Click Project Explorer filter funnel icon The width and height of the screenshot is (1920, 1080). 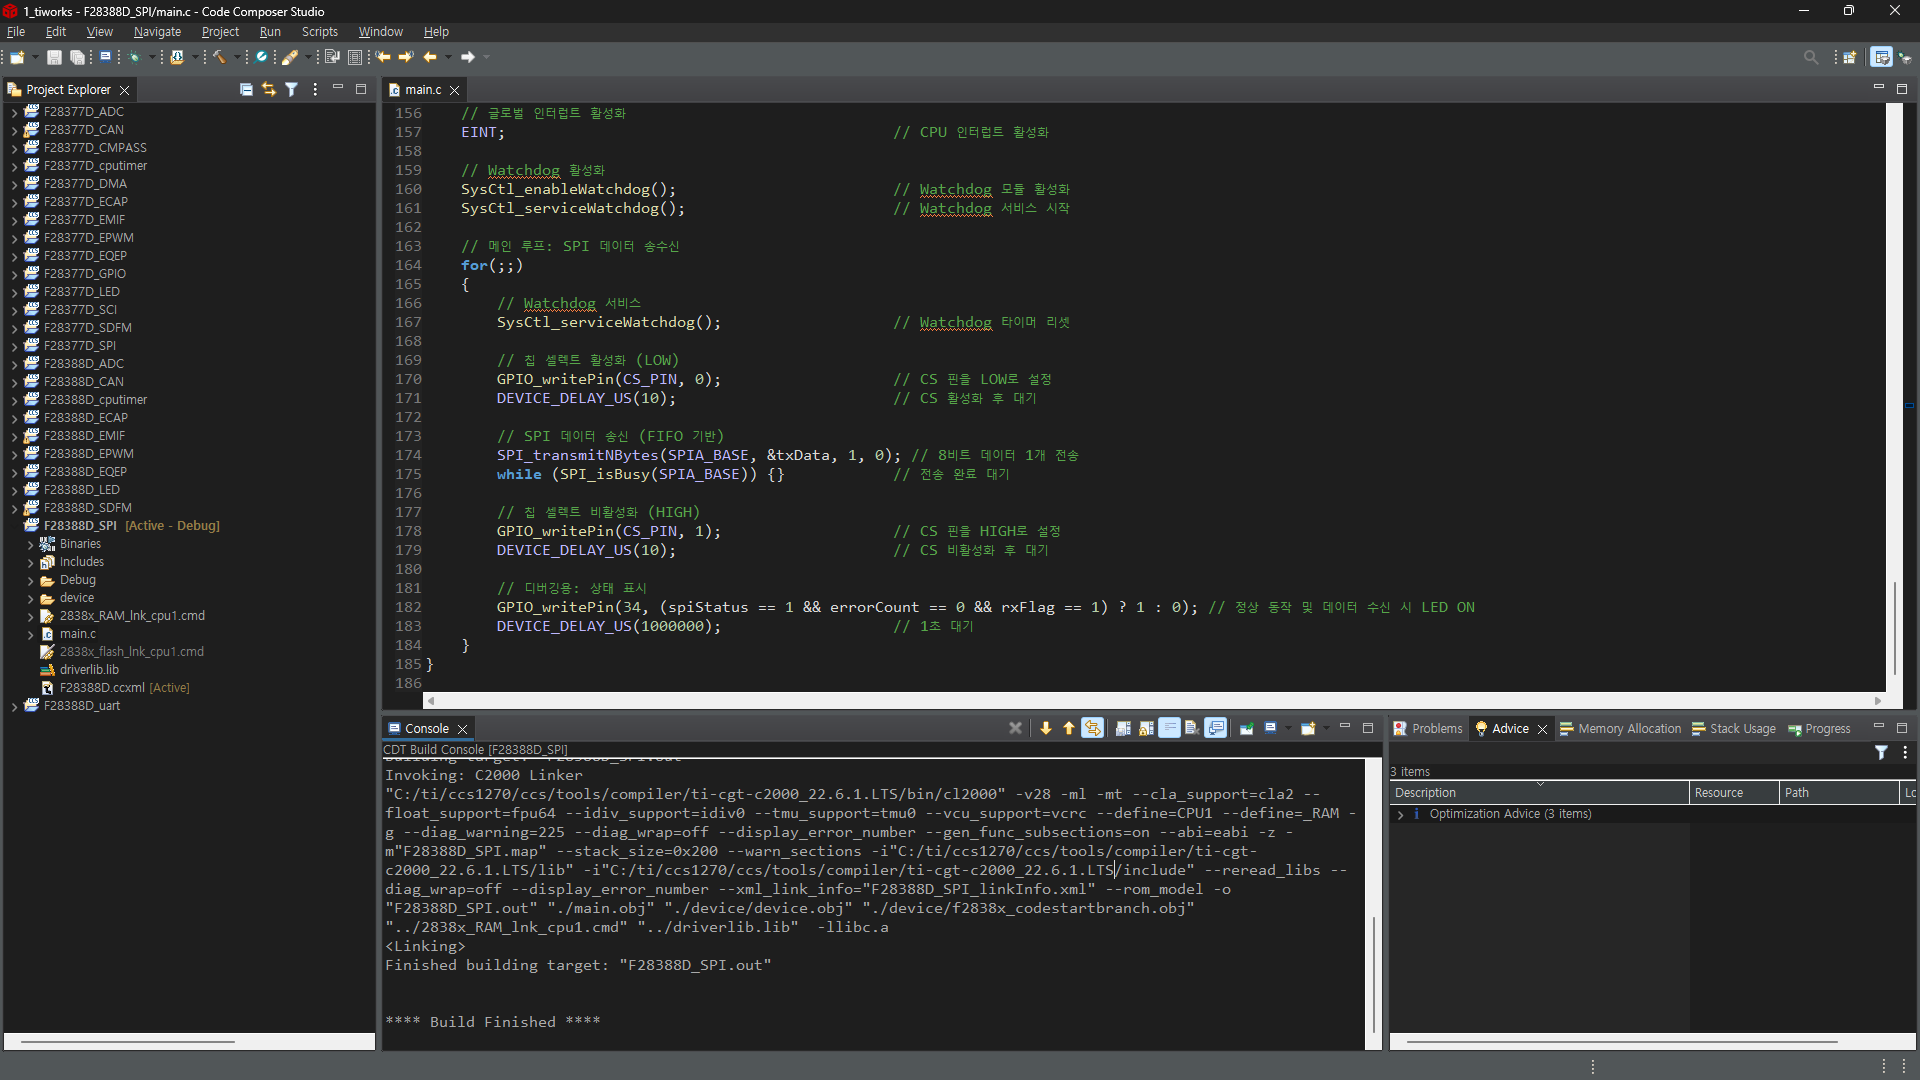(x=291, y=89)
